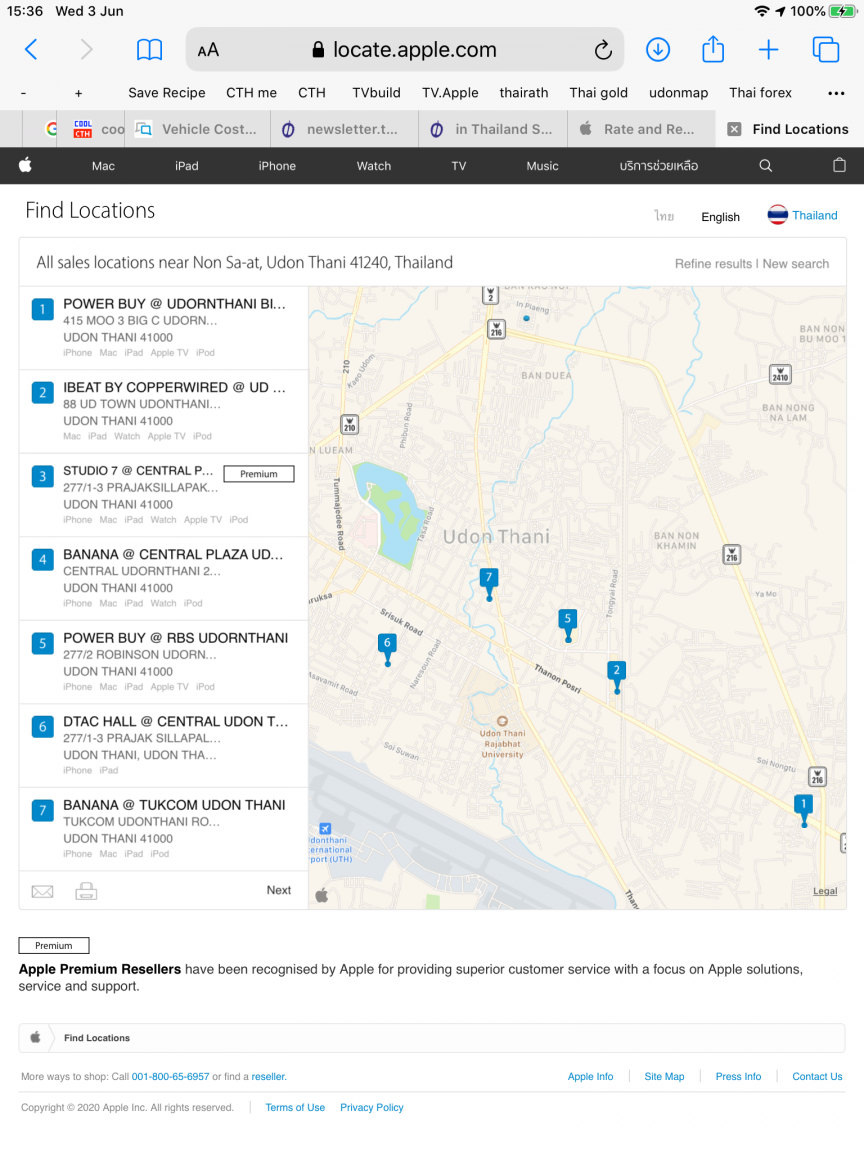Click the Thailand country link
Image resolution: width=864 pixels, height=1152 pixels.
click(815, 215)
